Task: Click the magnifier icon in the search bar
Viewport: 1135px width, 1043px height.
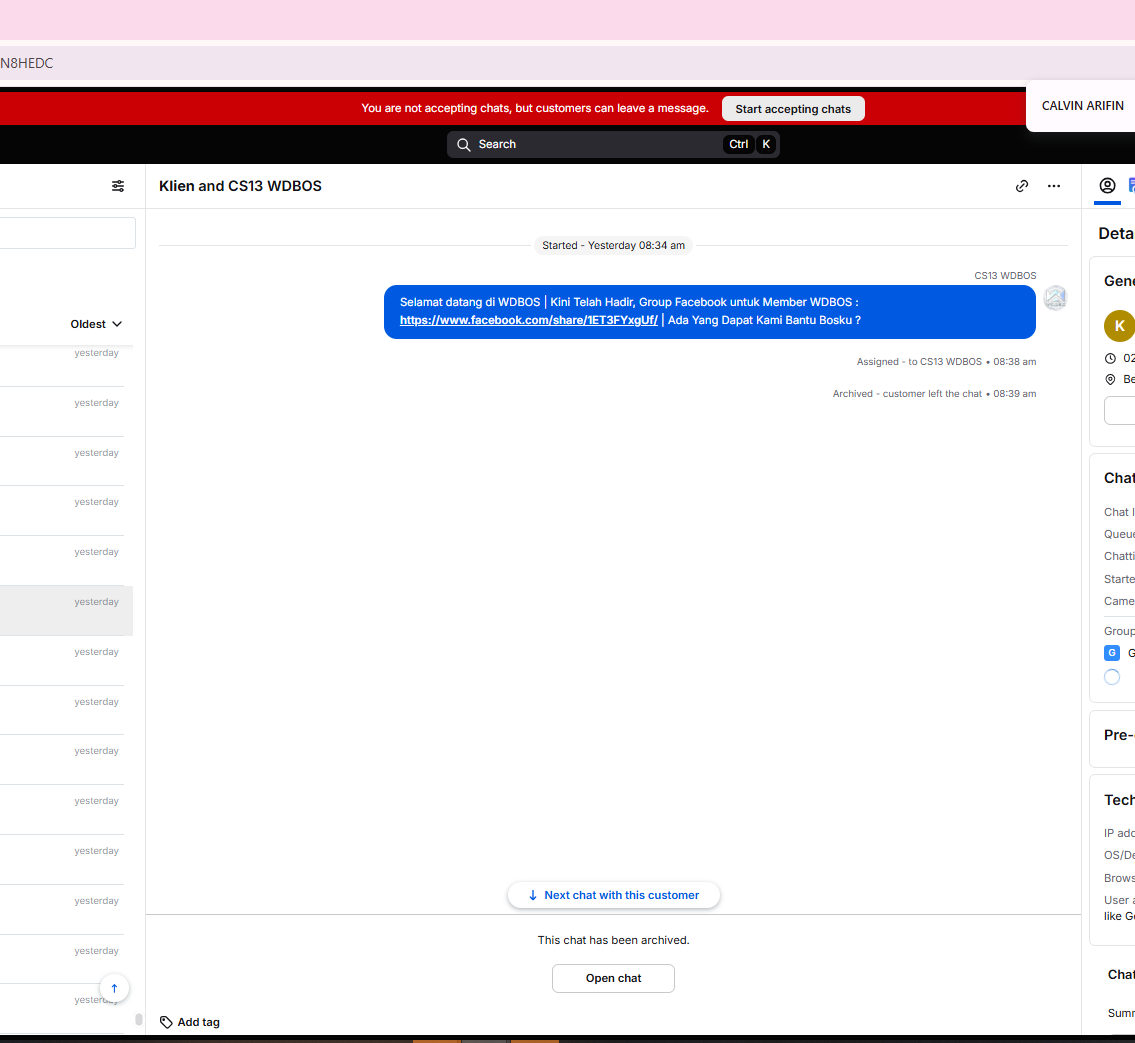Action: coord(463,145)
